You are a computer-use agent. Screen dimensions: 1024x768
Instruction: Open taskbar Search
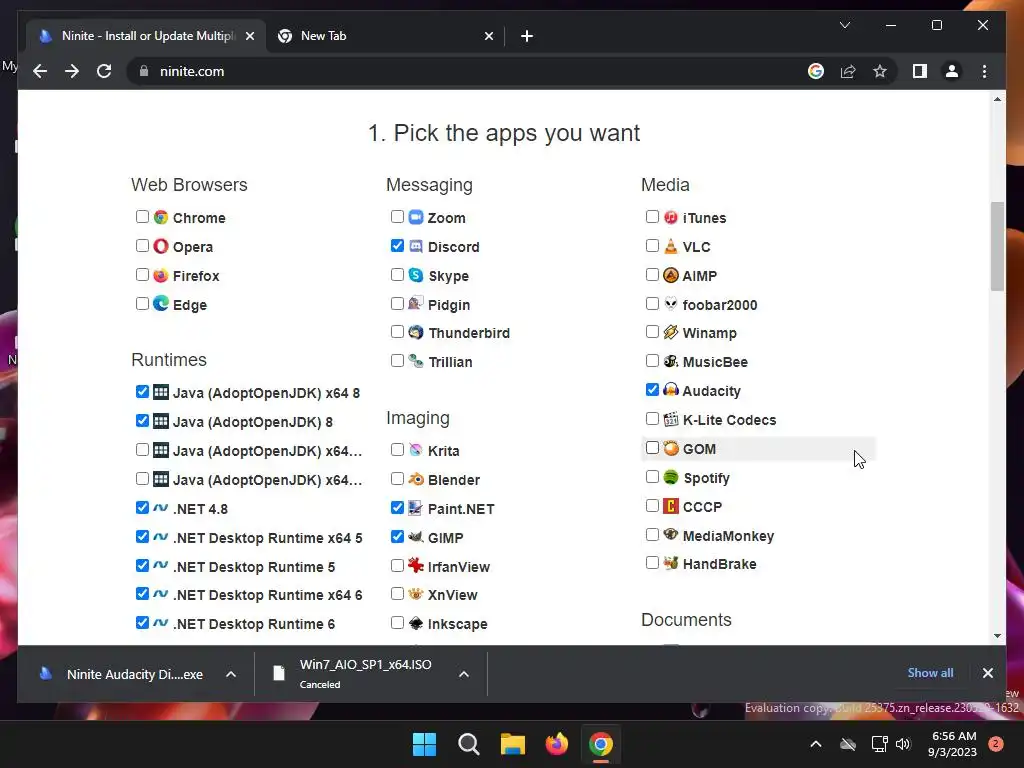(x=469, y=744)
